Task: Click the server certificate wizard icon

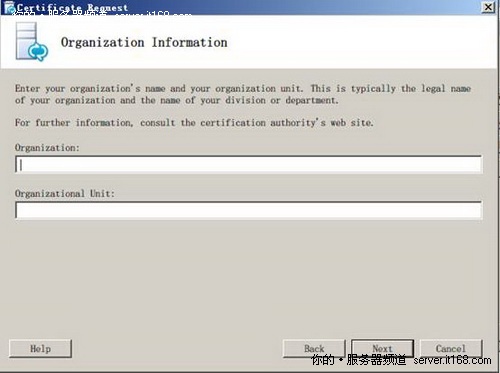Action: (x=32, y=42)
